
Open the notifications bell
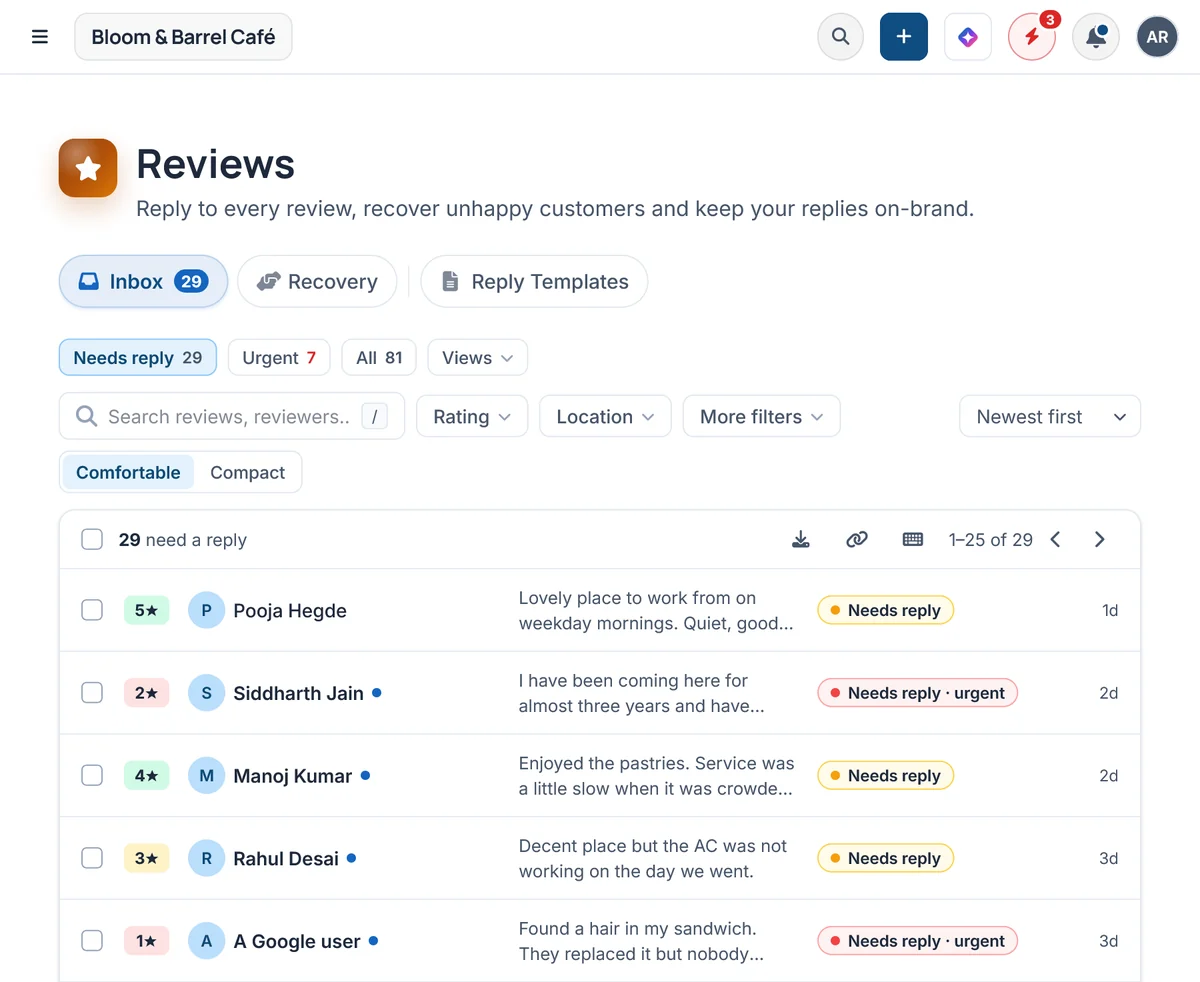click(1096, 37)
